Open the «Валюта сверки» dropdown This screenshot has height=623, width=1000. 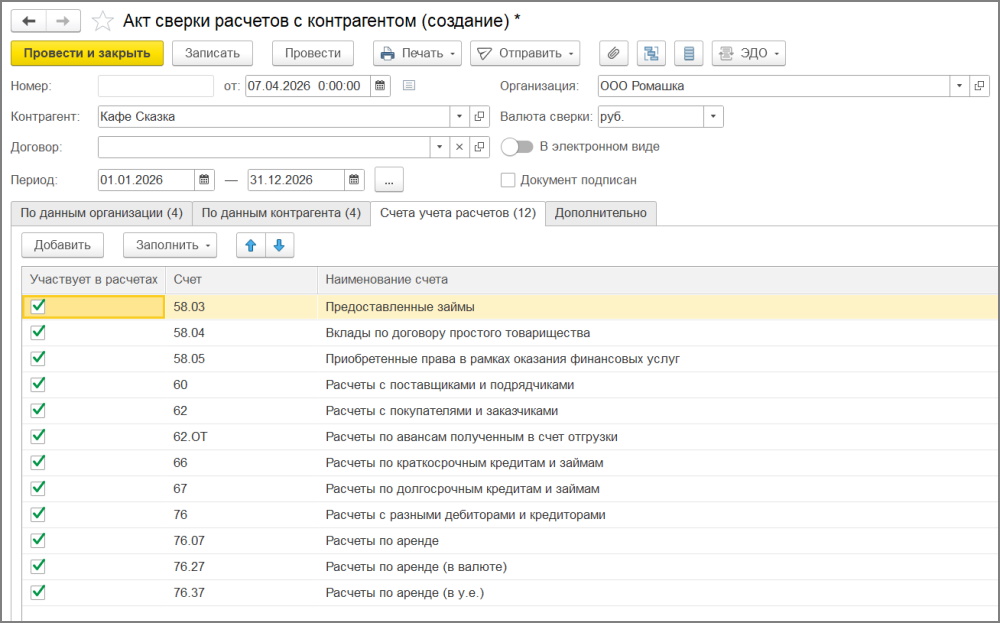(x=713, y=116)
